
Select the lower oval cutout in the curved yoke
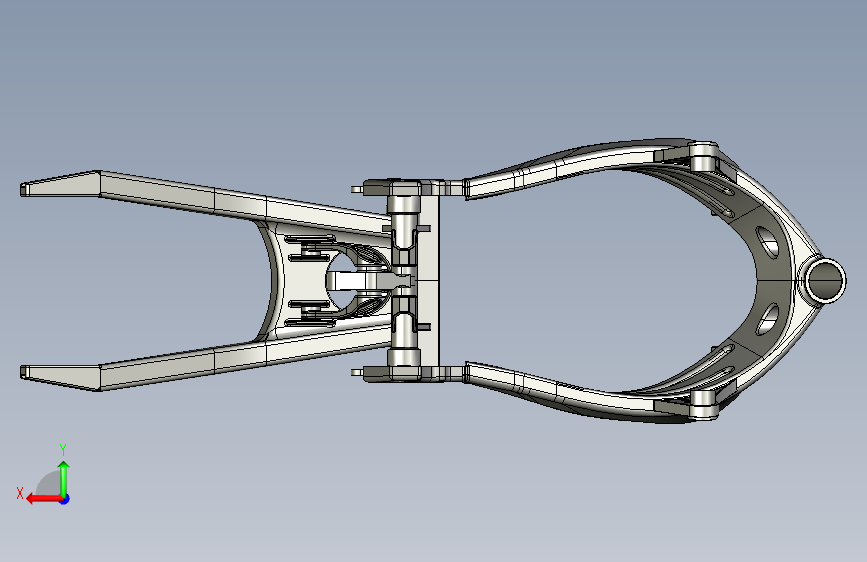(766, 319)
